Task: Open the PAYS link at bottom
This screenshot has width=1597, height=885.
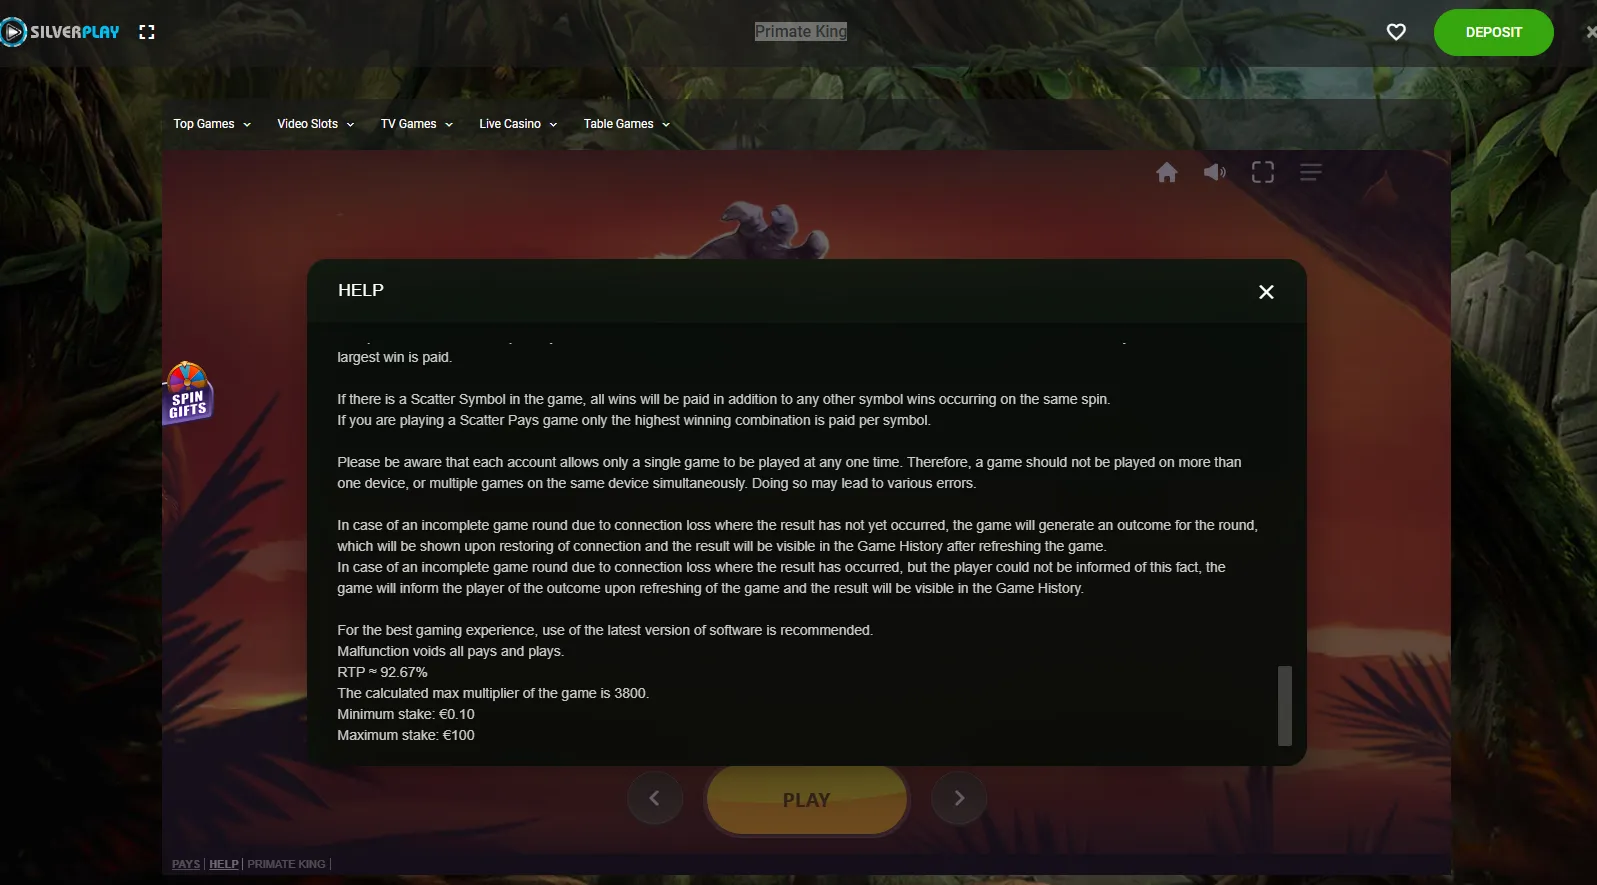Action: pyautogui.click(x=186, y=864)
